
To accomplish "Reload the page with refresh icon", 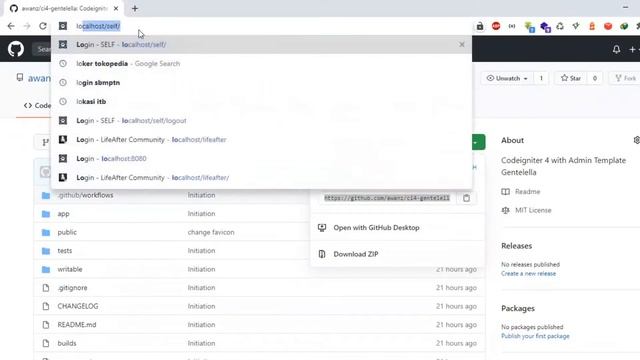I will coord(42,26).
